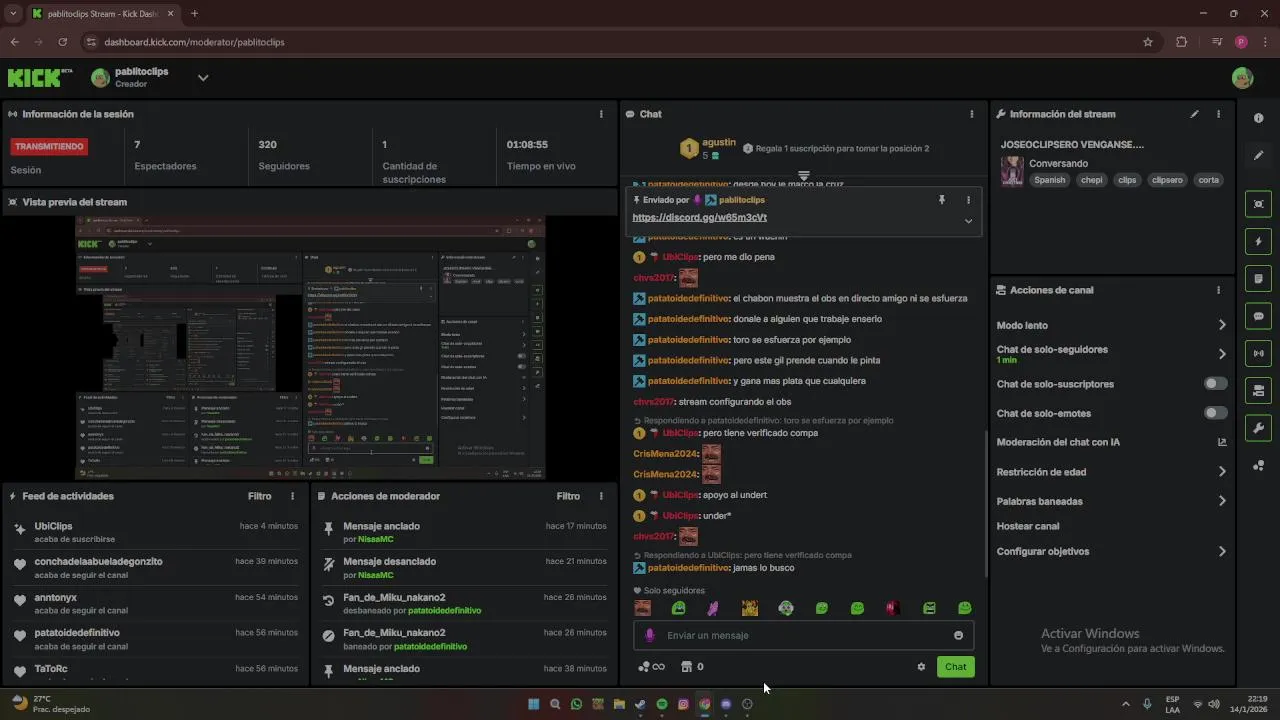1280x720 pixels.
Task: Toggle the stream preview panel sidebar icon
Action: (x=1258, y=204)
